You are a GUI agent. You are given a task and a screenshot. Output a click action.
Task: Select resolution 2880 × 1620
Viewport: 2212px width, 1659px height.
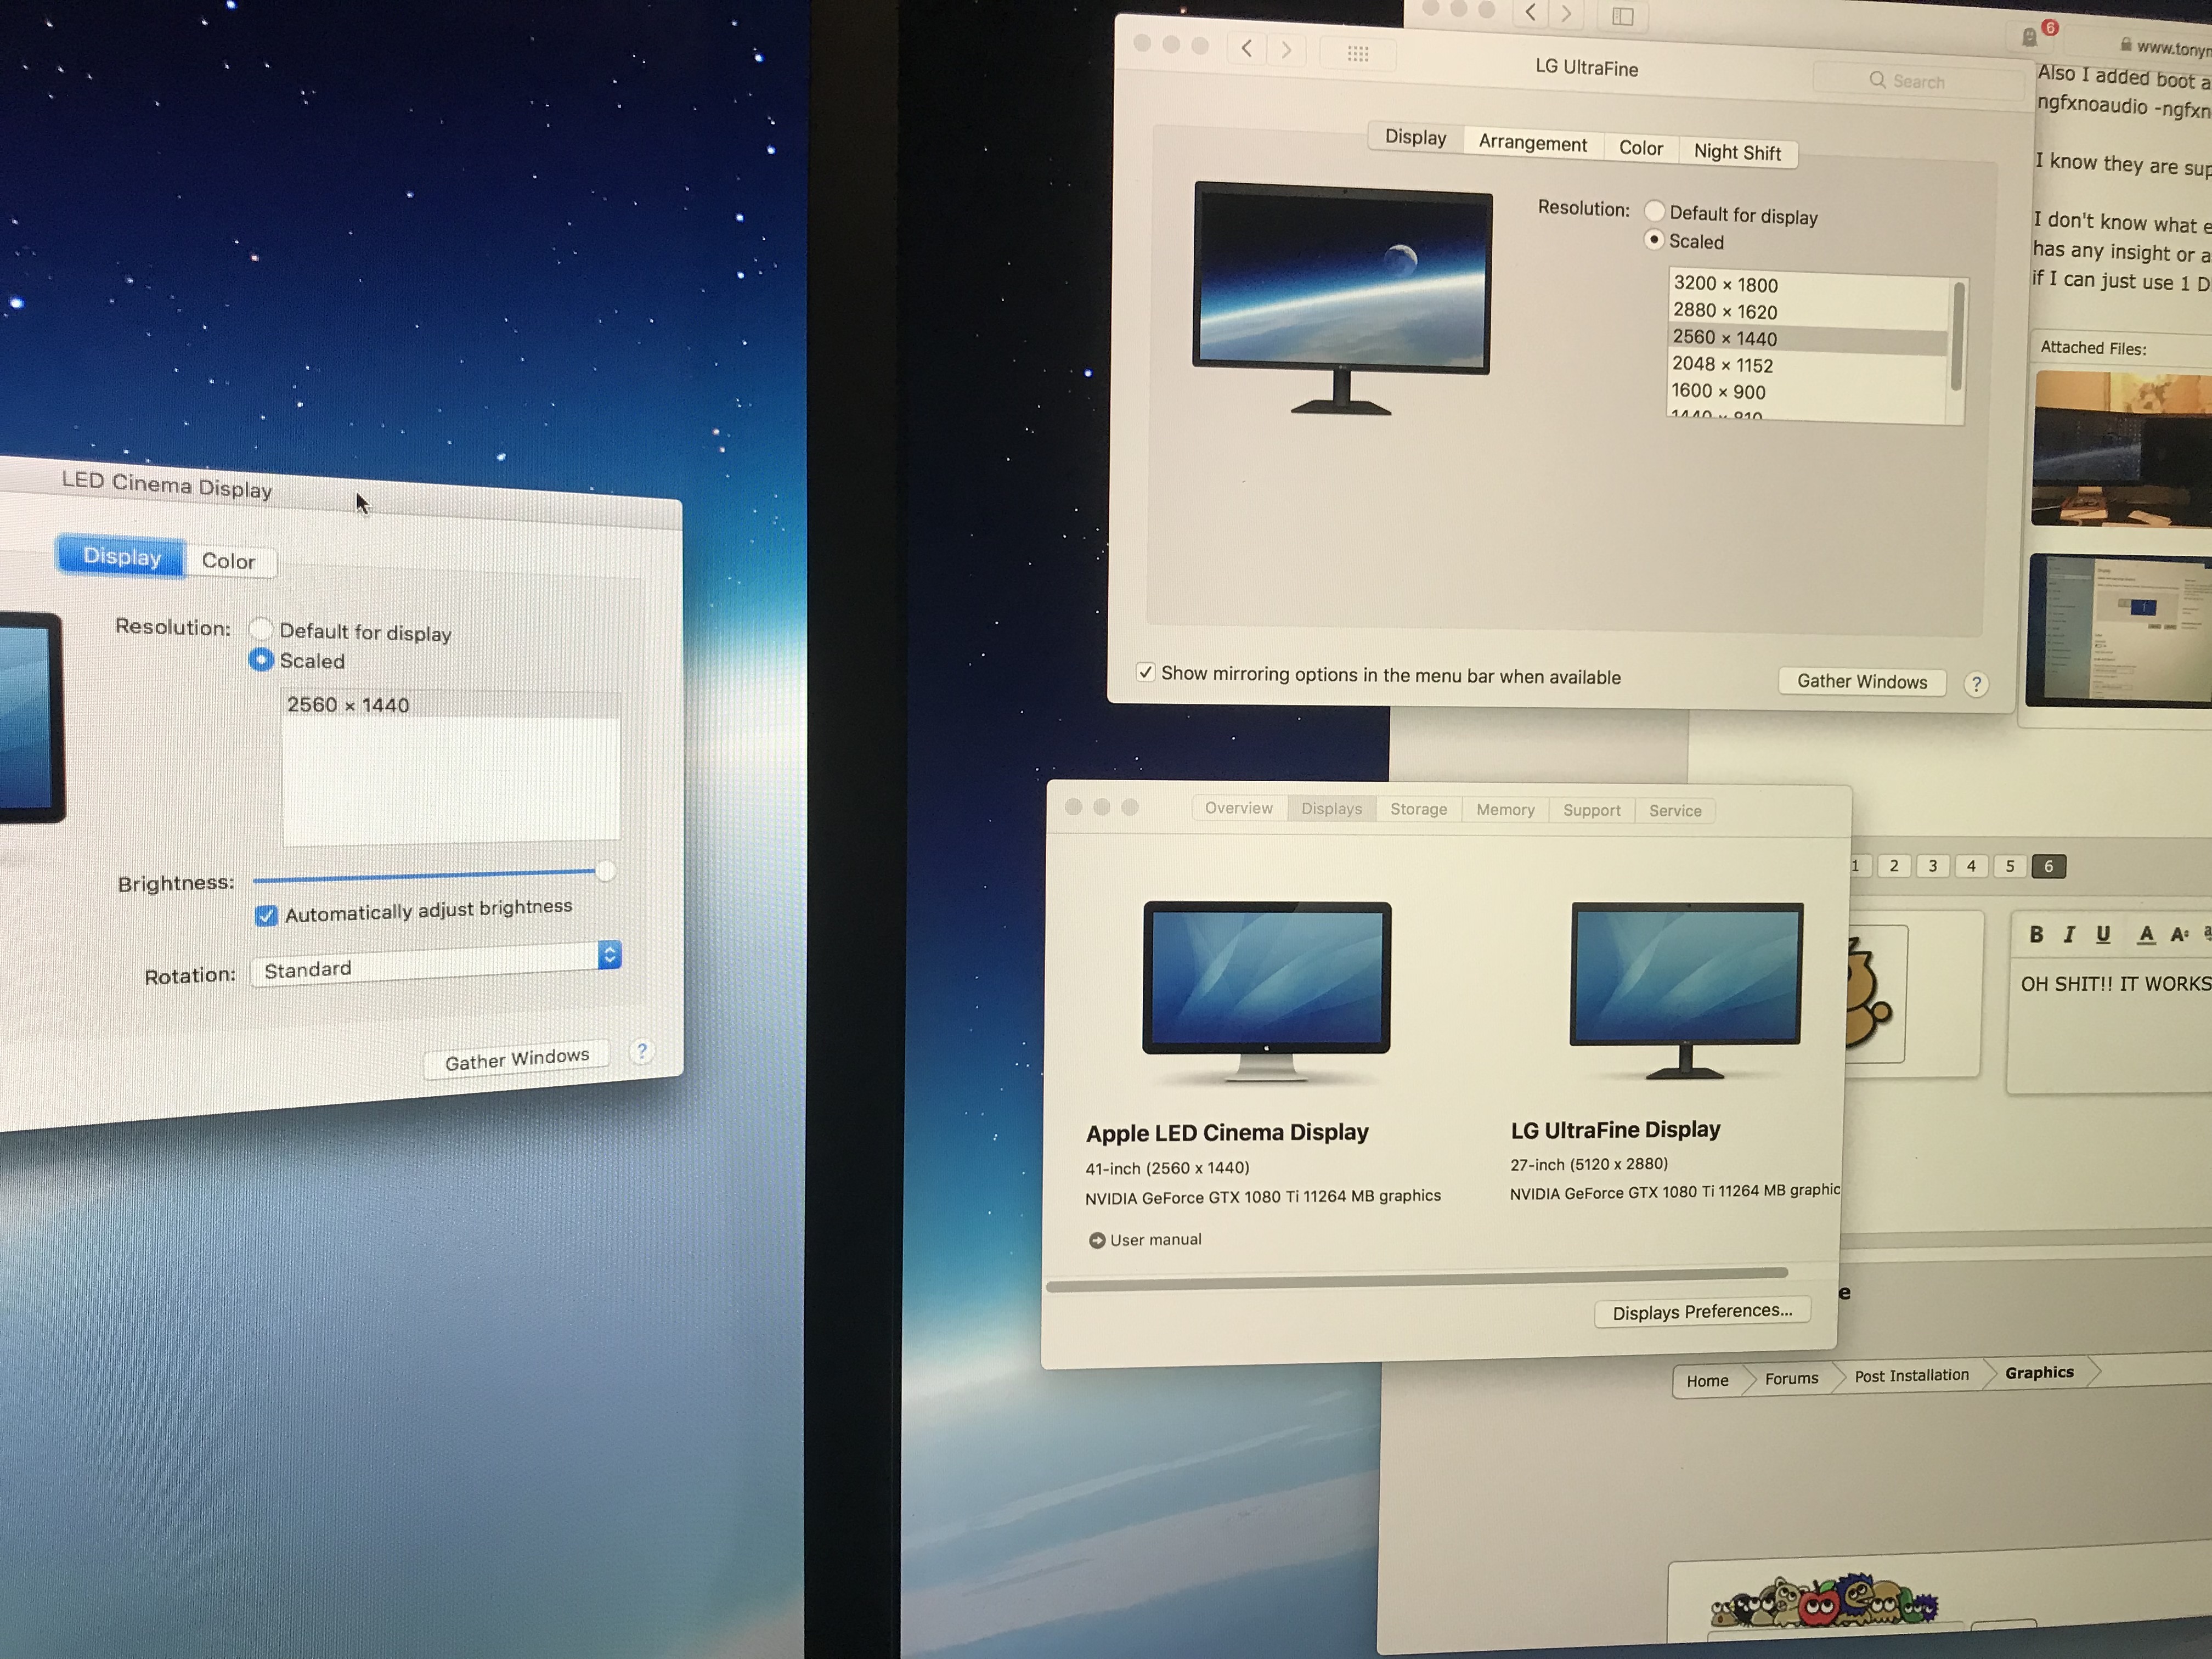(1808, 312)
